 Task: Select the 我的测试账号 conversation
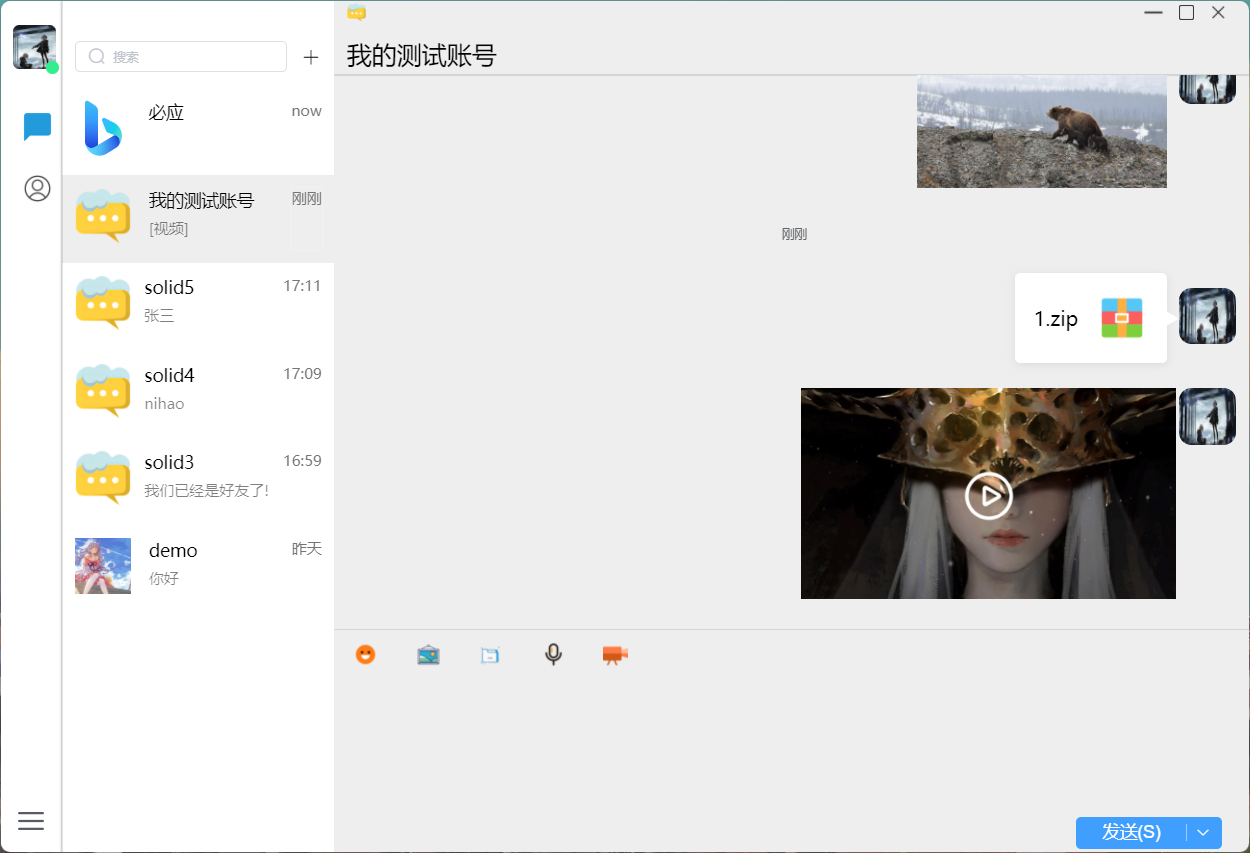coord(198,219)
